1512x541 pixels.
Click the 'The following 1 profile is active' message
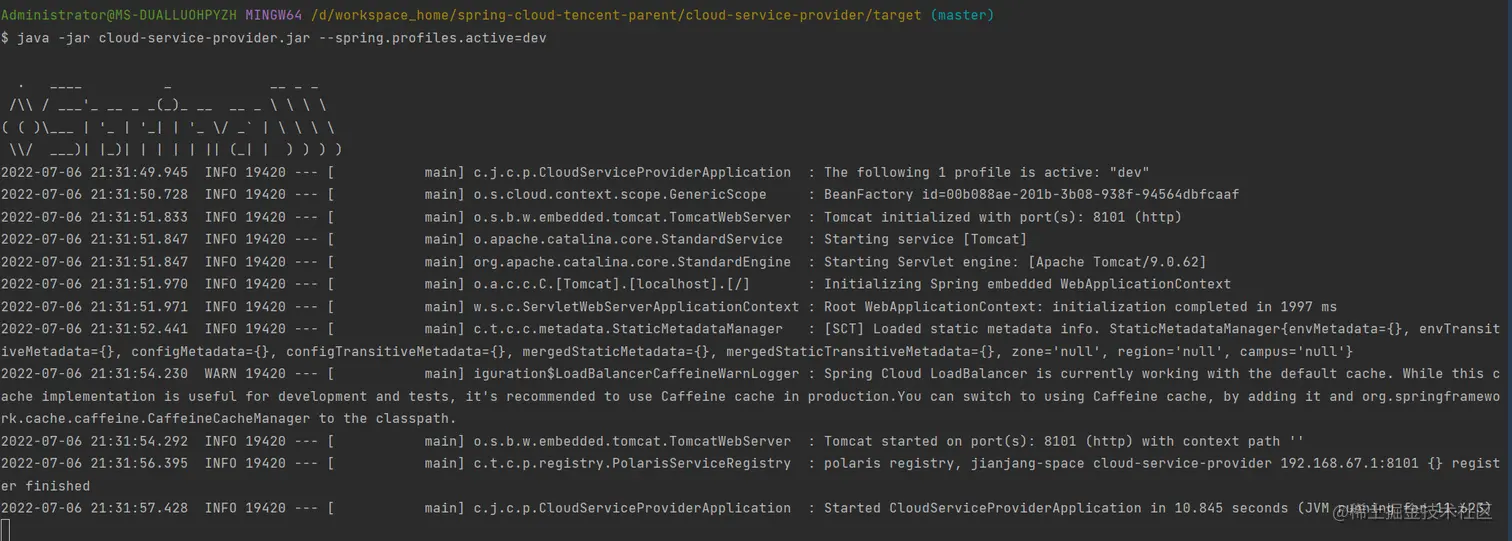(x=986, y=172)
